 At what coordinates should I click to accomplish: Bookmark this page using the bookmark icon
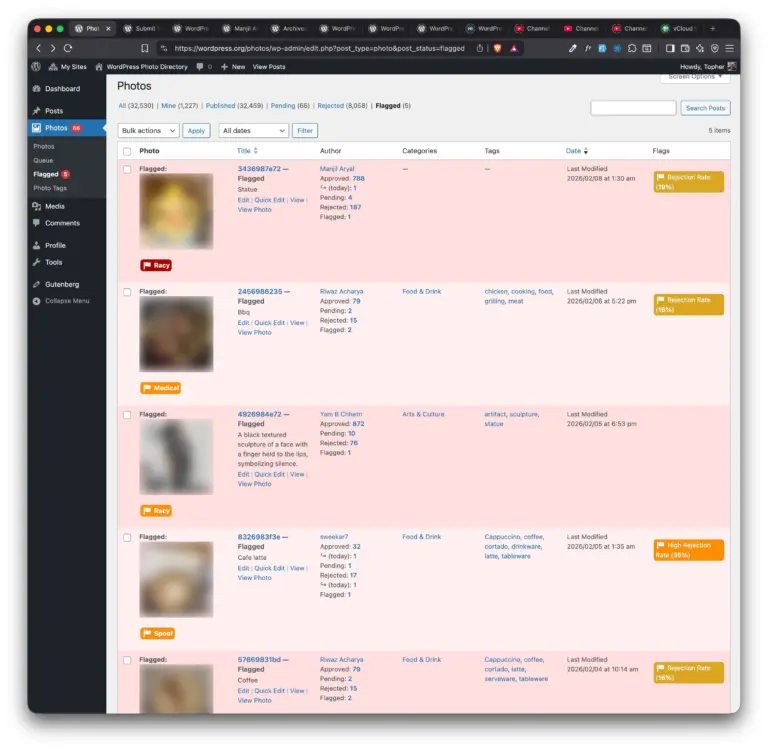point(144,48)
